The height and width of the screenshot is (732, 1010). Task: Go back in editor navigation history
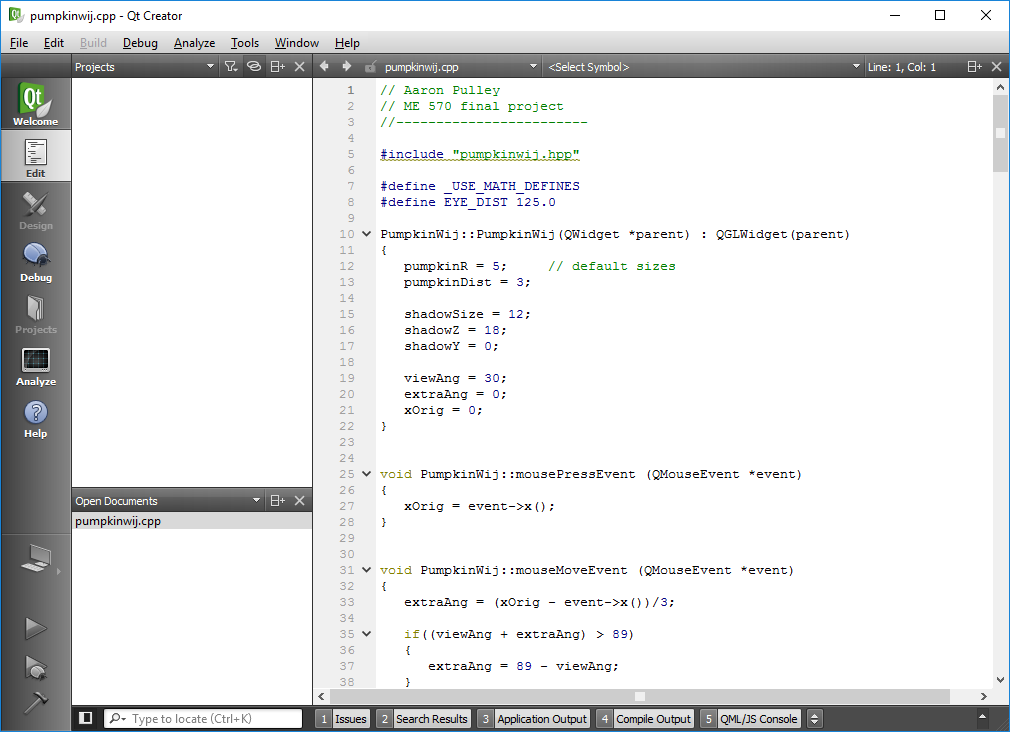[324, 66]
